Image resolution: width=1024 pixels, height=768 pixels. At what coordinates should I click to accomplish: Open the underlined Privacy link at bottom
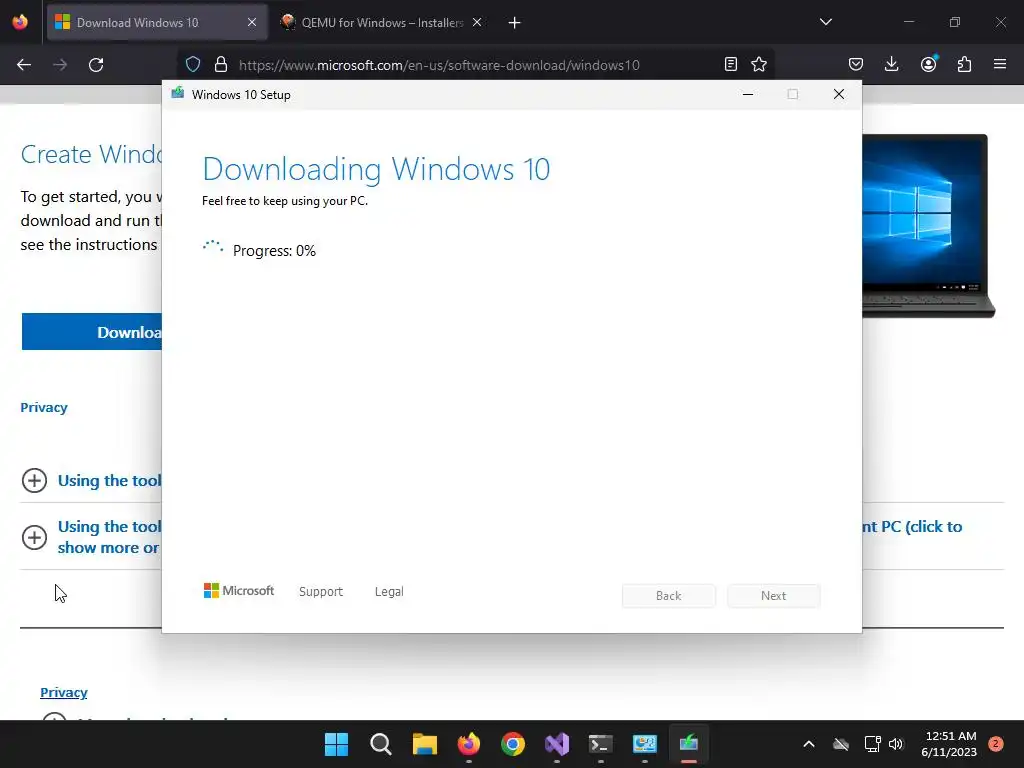(64, 692)
